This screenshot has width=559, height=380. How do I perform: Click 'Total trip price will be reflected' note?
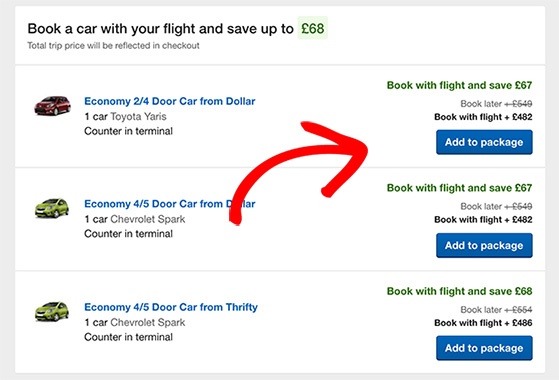click(x=113, y=46)
